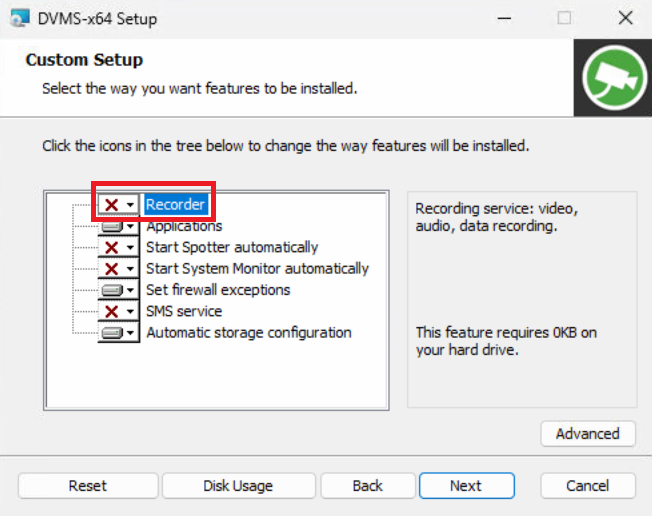Open the Advanced options button
The height and width of the screenshot is (516, 652).
pyautogui.click(x=588, y=434)
